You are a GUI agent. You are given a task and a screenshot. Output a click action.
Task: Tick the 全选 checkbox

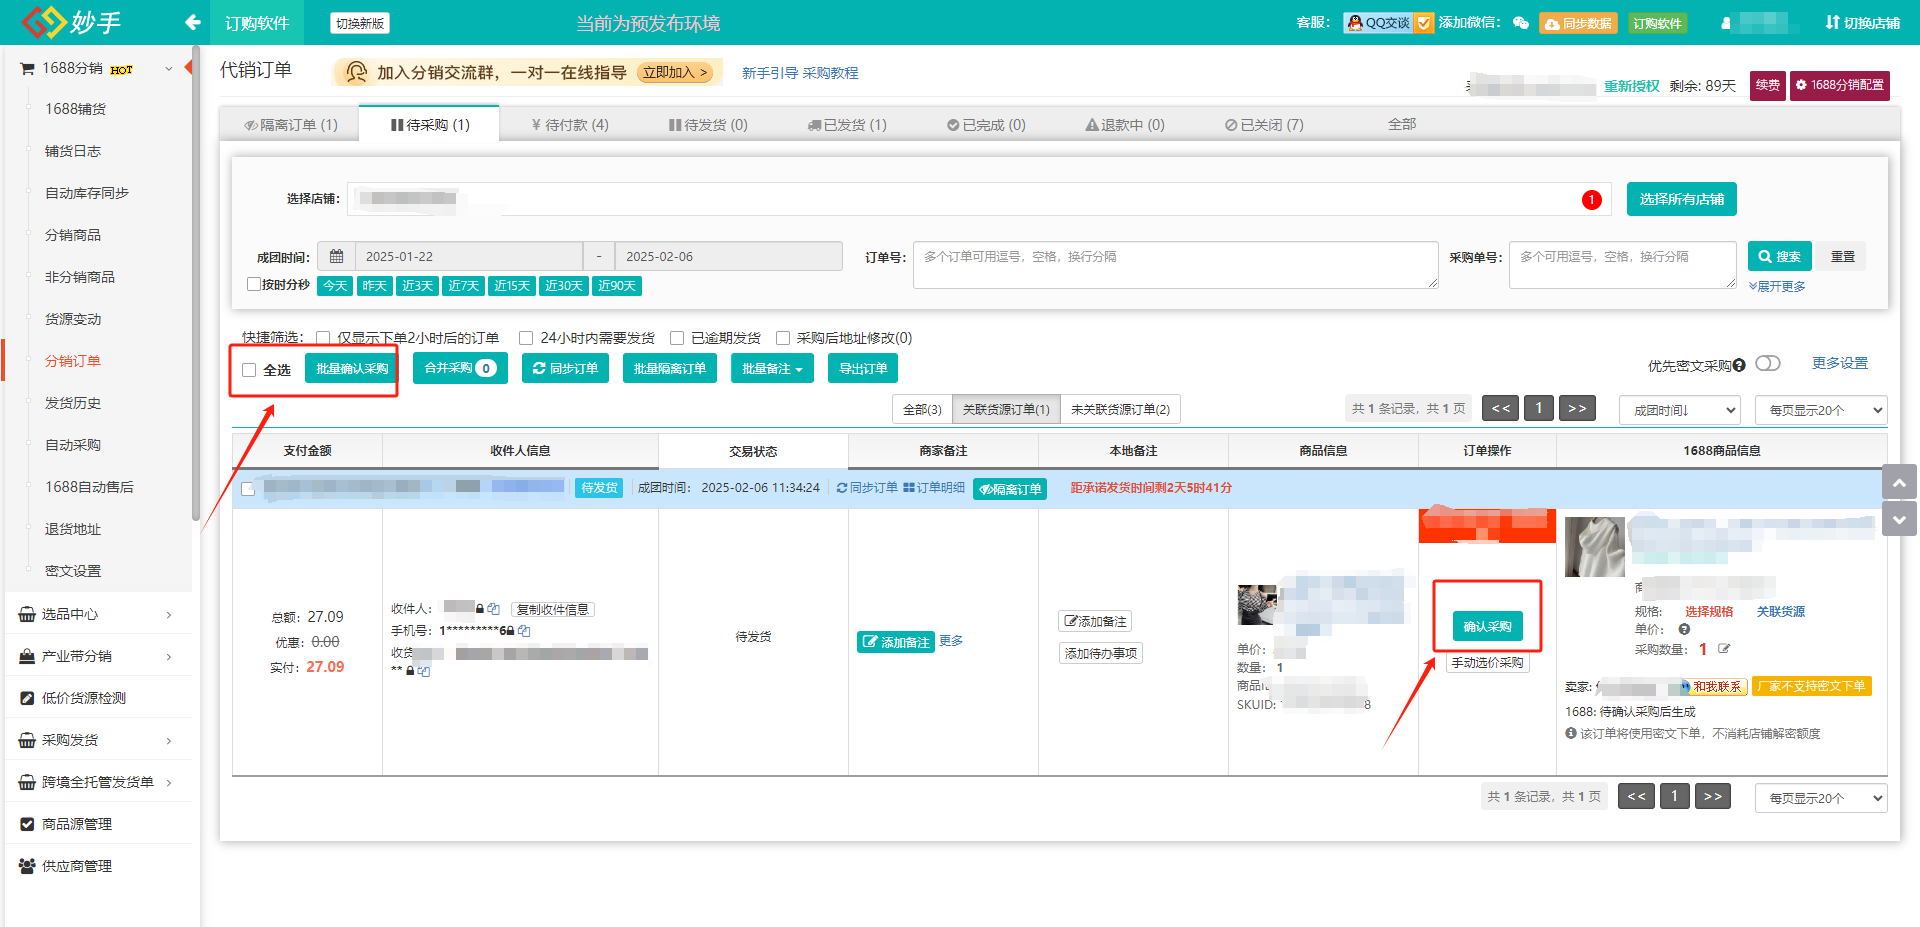(x=249, y=370)
